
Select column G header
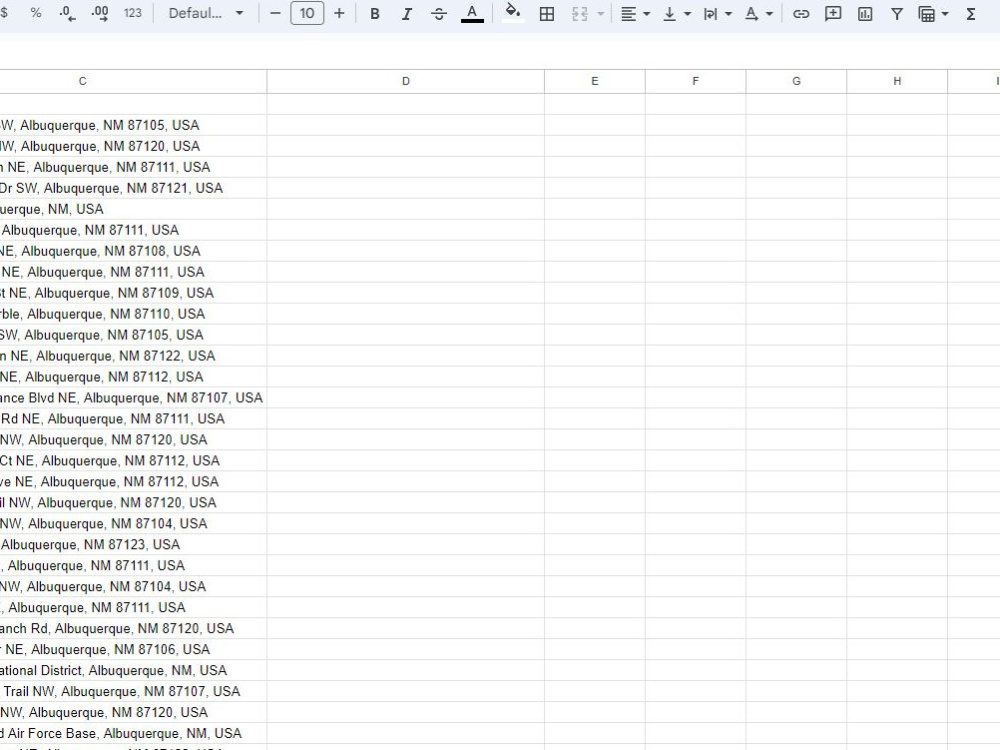point(796,81)
